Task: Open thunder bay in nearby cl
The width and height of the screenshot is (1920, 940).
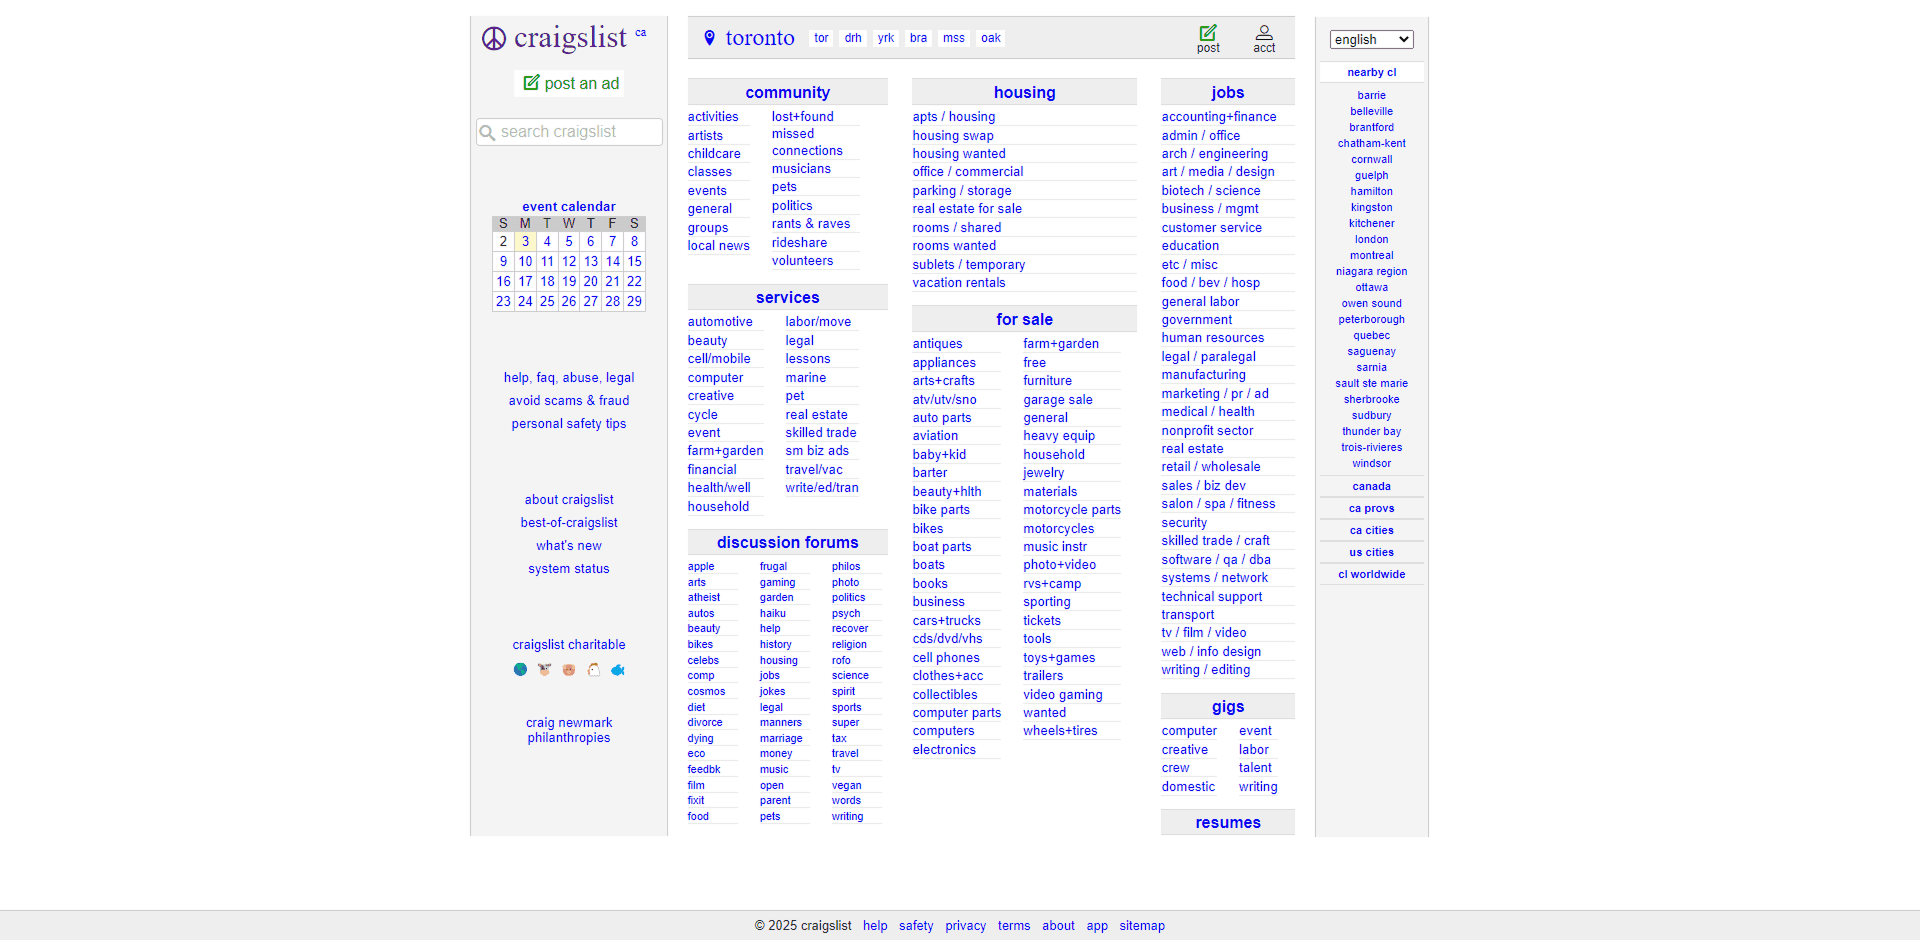Action: (1371, 432)
